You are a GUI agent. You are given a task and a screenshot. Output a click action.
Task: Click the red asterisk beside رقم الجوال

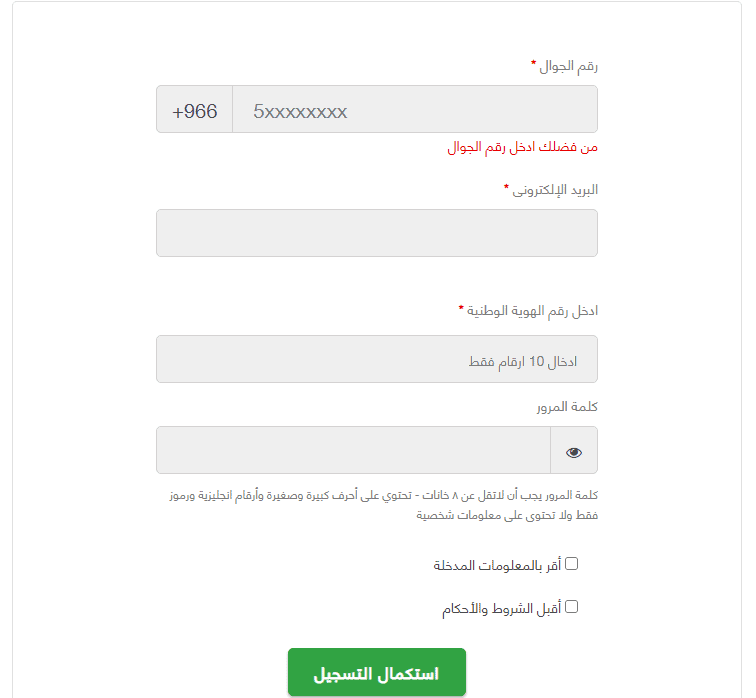533,63
